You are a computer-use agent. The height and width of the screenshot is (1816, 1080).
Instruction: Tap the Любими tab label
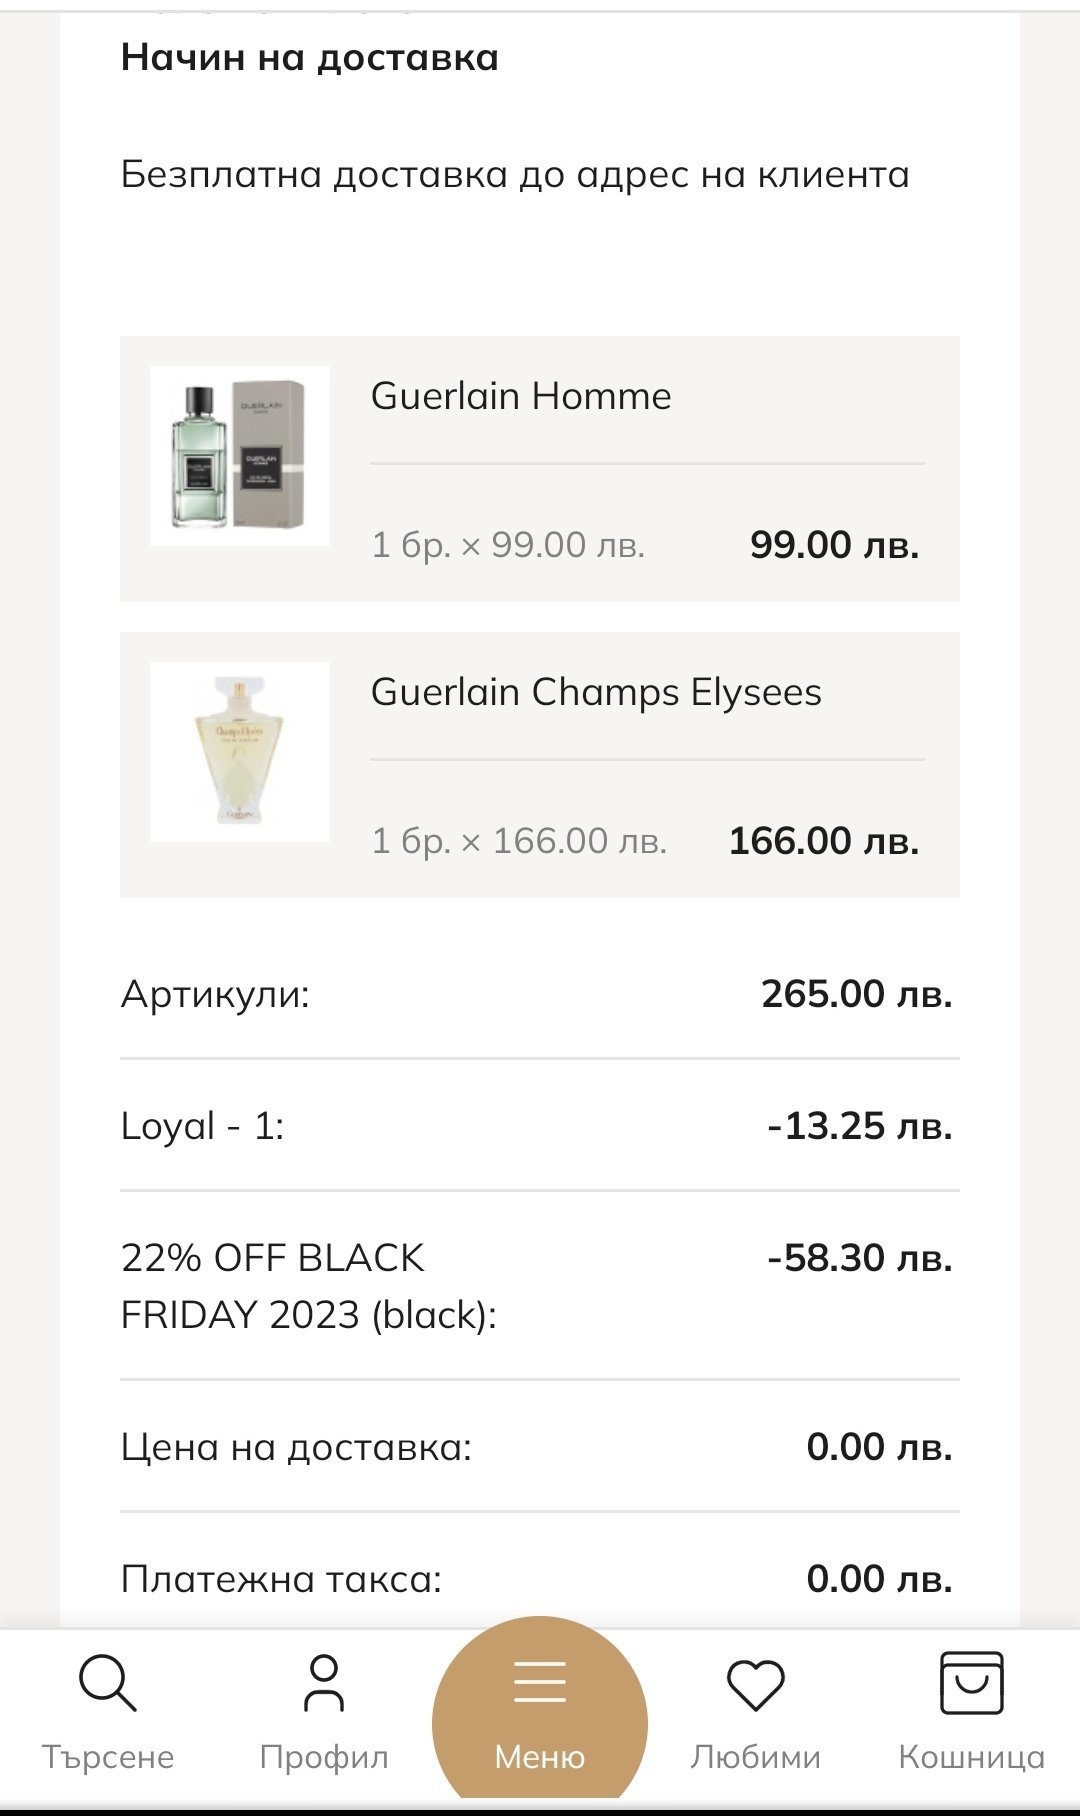coord(755,1757)
